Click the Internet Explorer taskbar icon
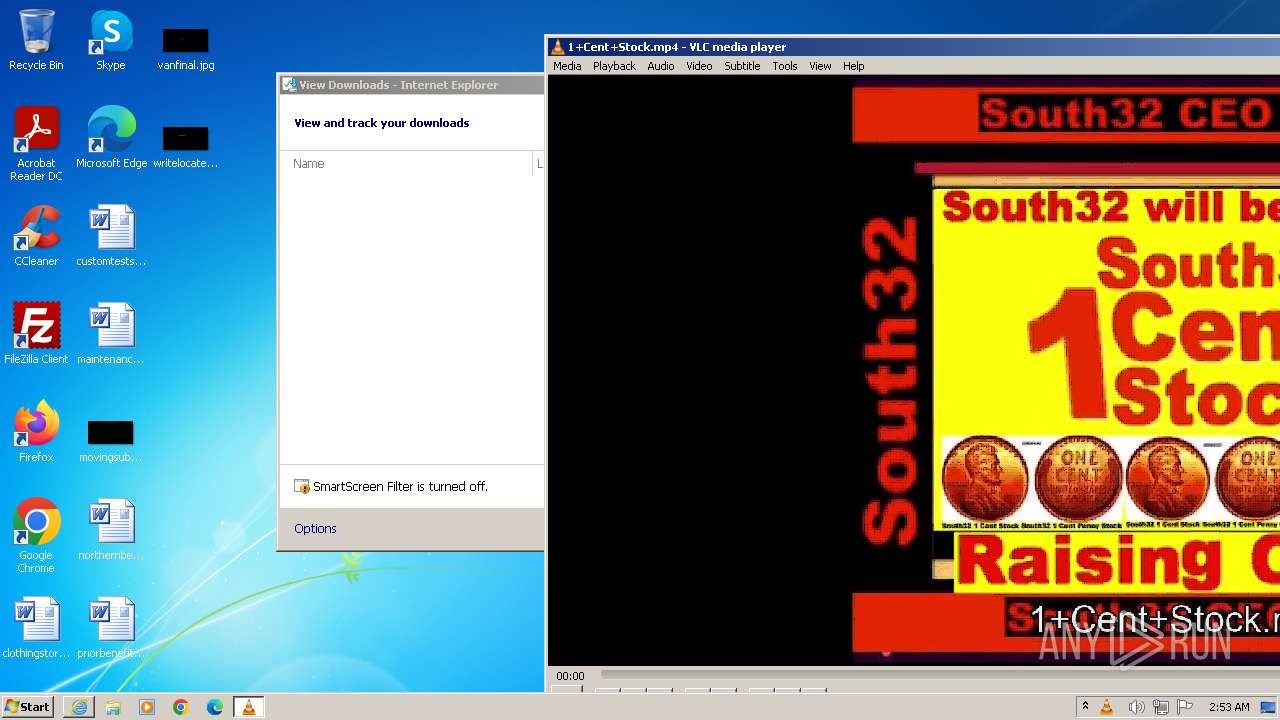The image size is (1280, 720). 79,707
